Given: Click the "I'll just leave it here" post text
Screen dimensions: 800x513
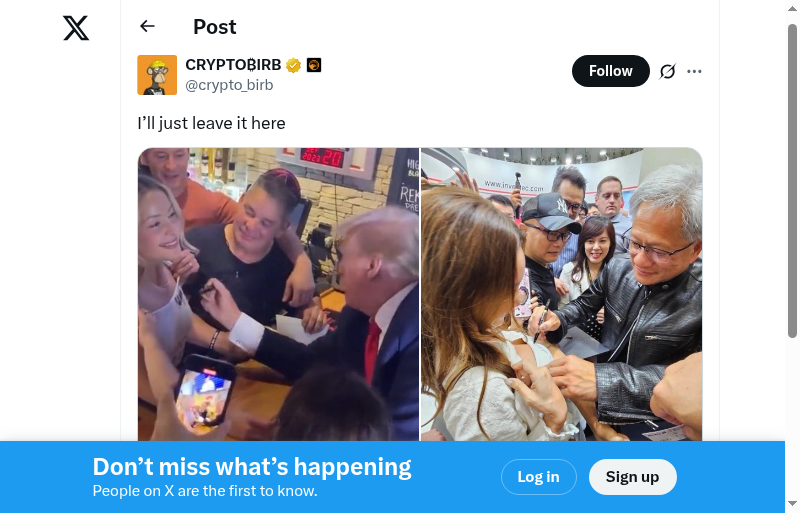Looking at the screenshot, I should point(211,123).
